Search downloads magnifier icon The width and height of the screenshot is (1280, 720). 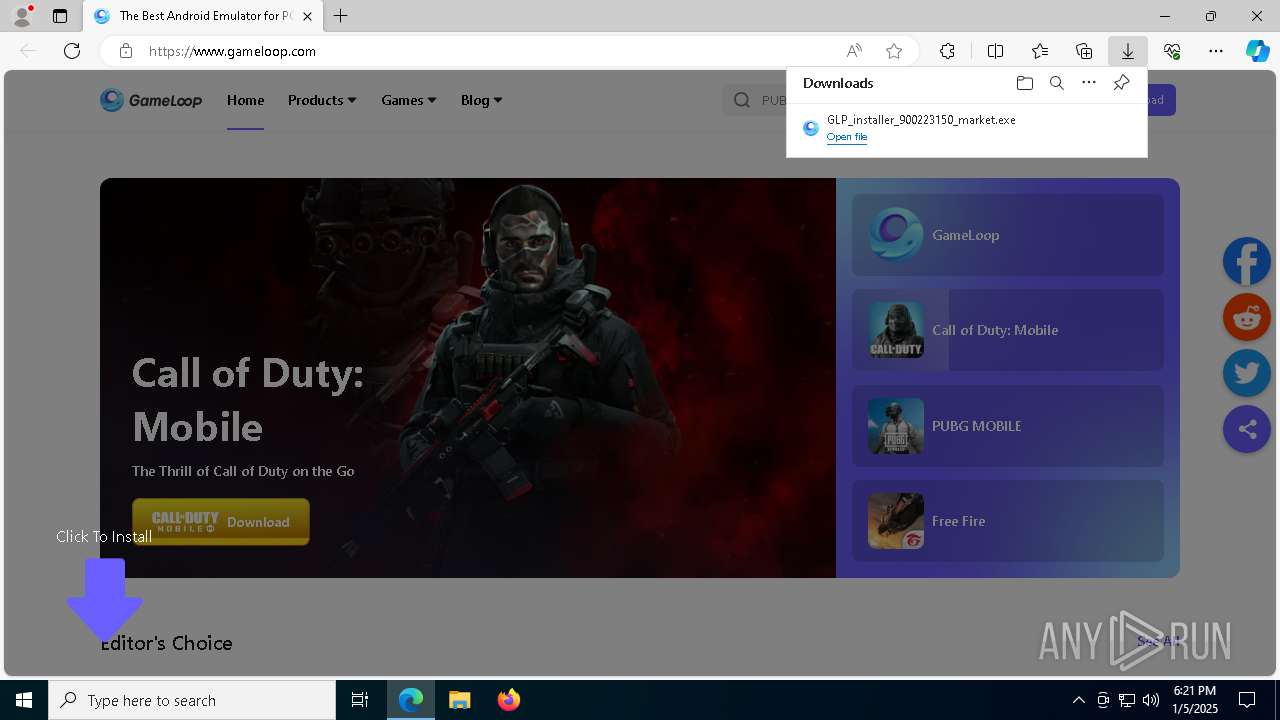coord(1057,83)
